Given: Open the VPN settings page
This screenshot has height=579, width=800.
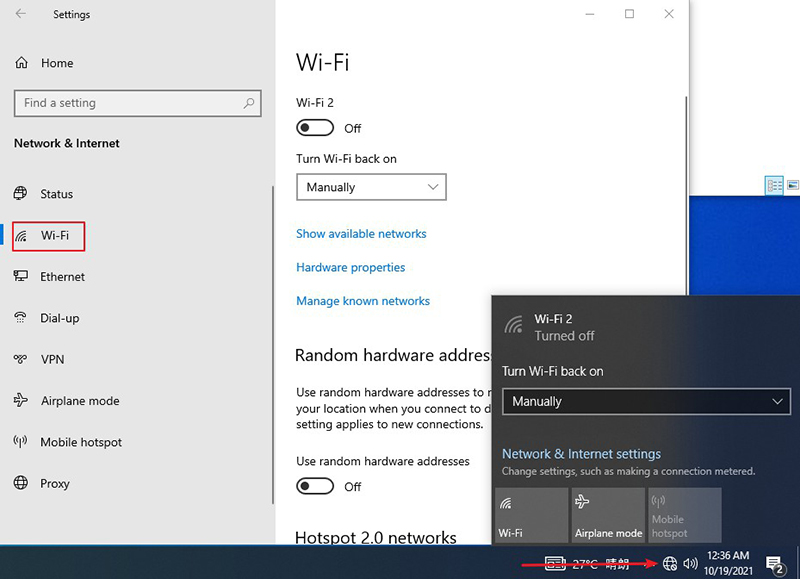Looking at the screenshot, I should tap(39, 359).
